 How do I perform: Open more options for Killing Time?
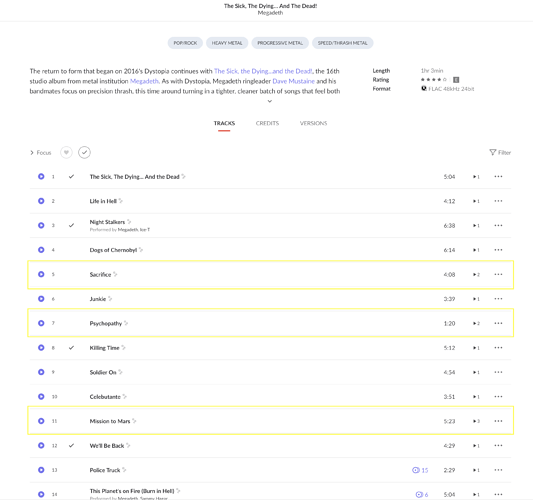(x=498, y=348)
